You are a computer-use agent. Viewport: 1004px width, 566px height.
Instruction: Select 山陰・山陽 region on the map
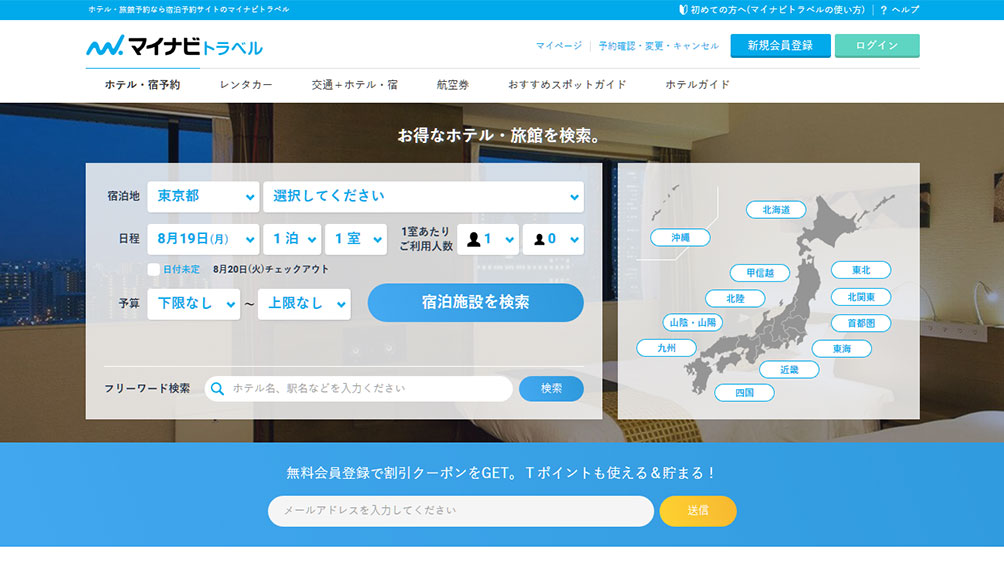click(x=692, y=323)
